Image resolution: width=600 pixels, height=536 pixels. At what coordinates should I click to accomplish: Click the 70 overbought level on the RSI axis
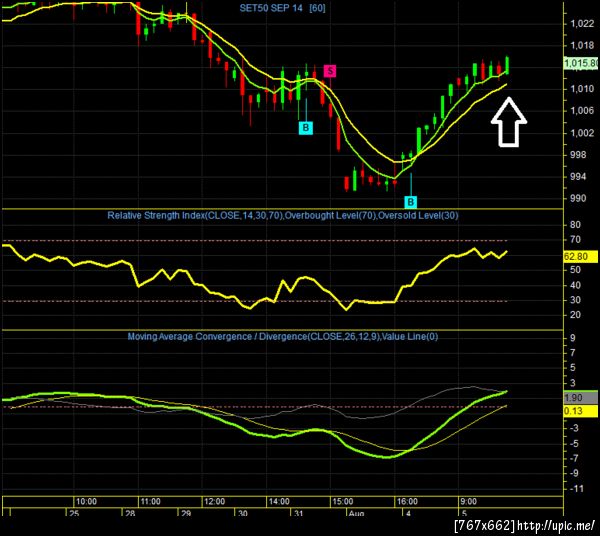(576, 240)
